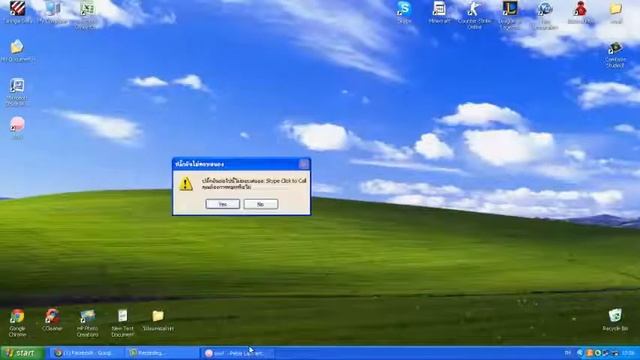This screenshot has width=640, height=360.
Task: Open the Skype desktop shortcut
Action: (x=404, y=12)
